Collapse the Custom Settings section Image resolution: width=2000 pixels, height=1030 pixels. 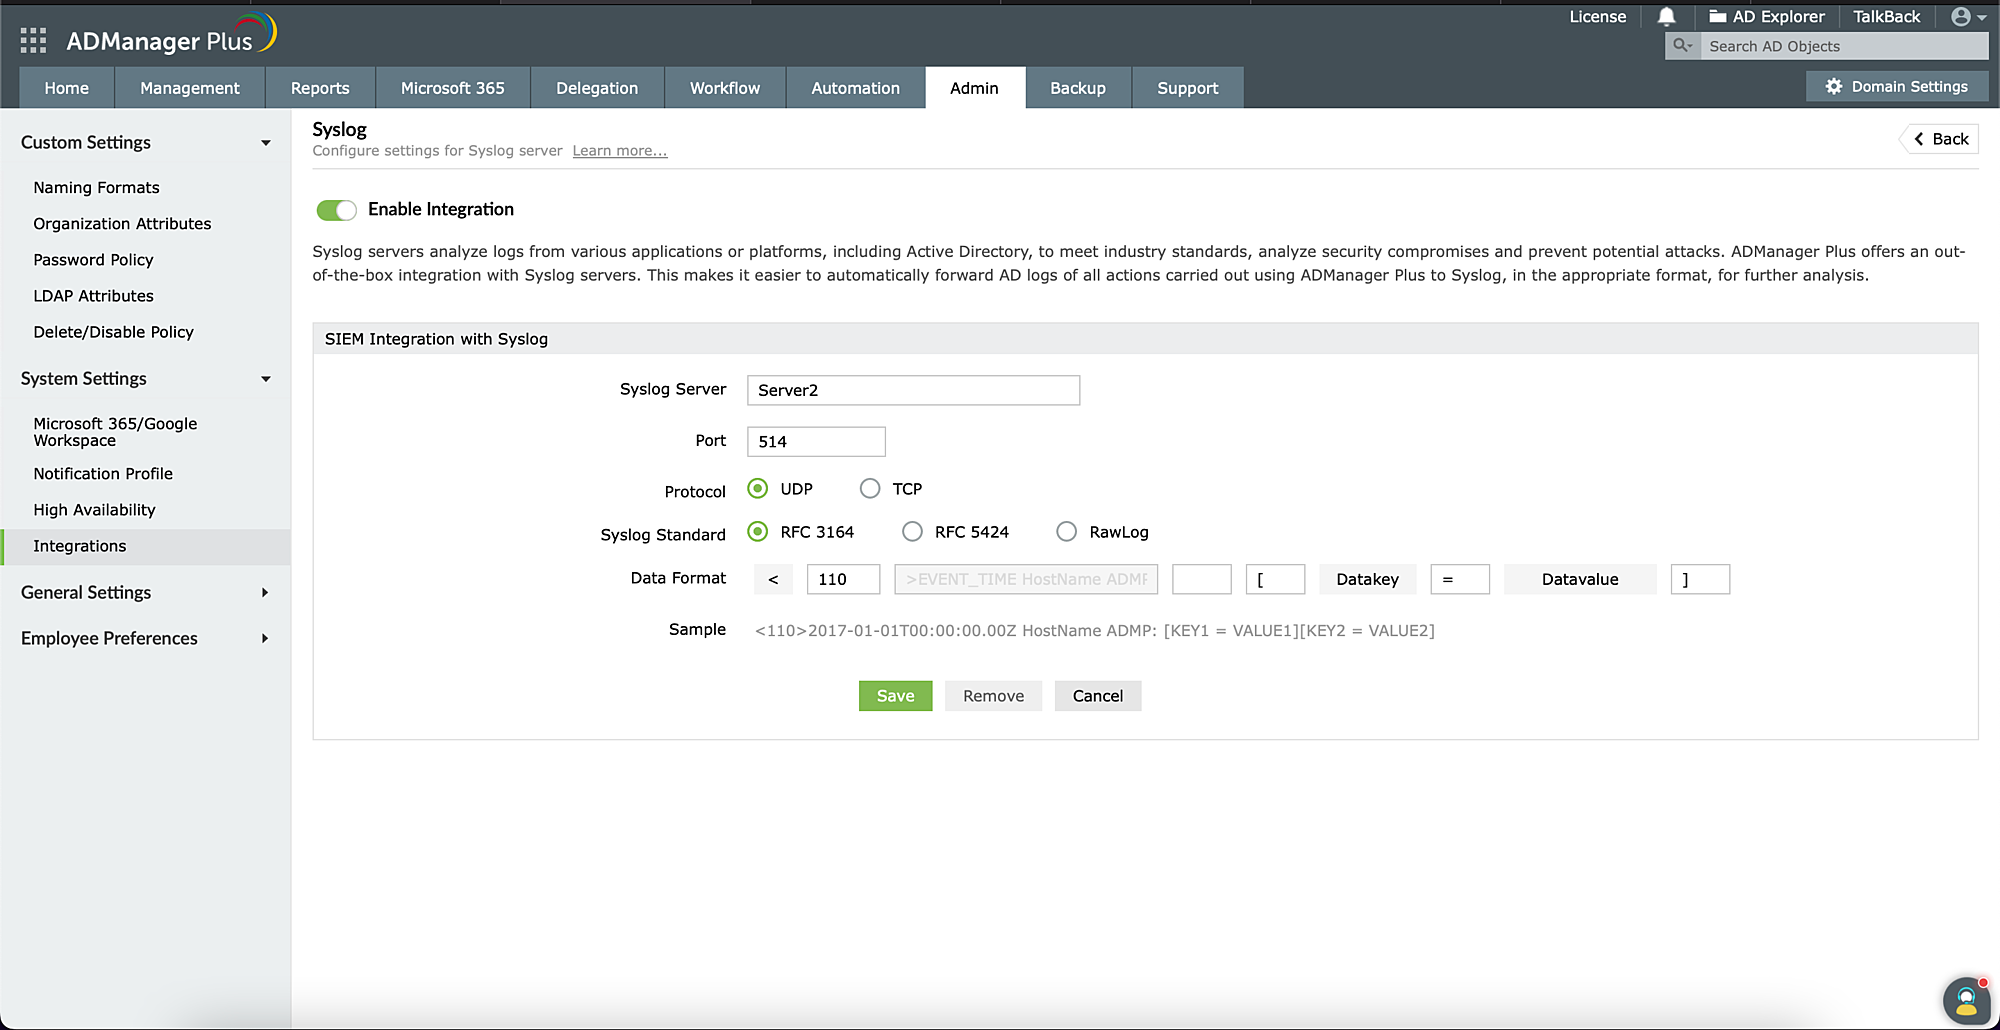(x=265, y=143)
